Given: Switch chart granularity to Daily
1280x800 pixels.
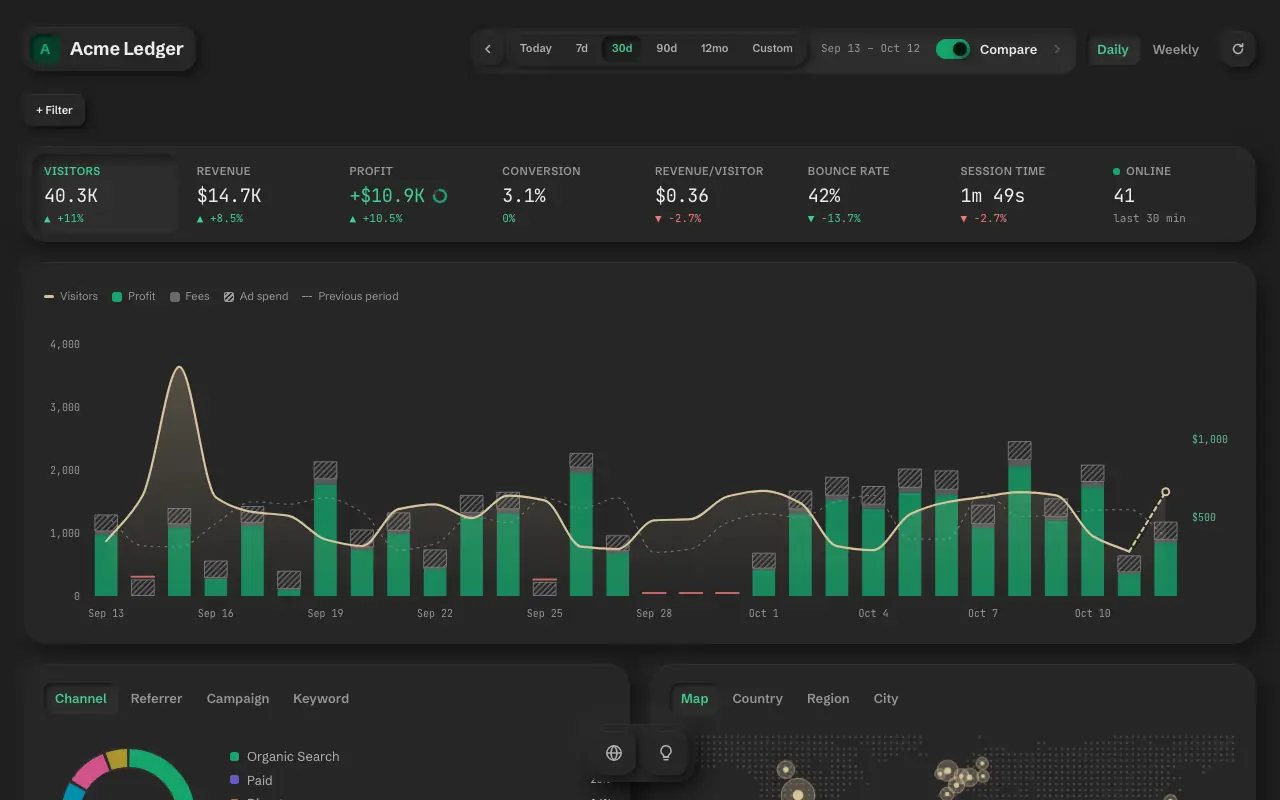Looking at the screenshot, I should click(1113, 49).
